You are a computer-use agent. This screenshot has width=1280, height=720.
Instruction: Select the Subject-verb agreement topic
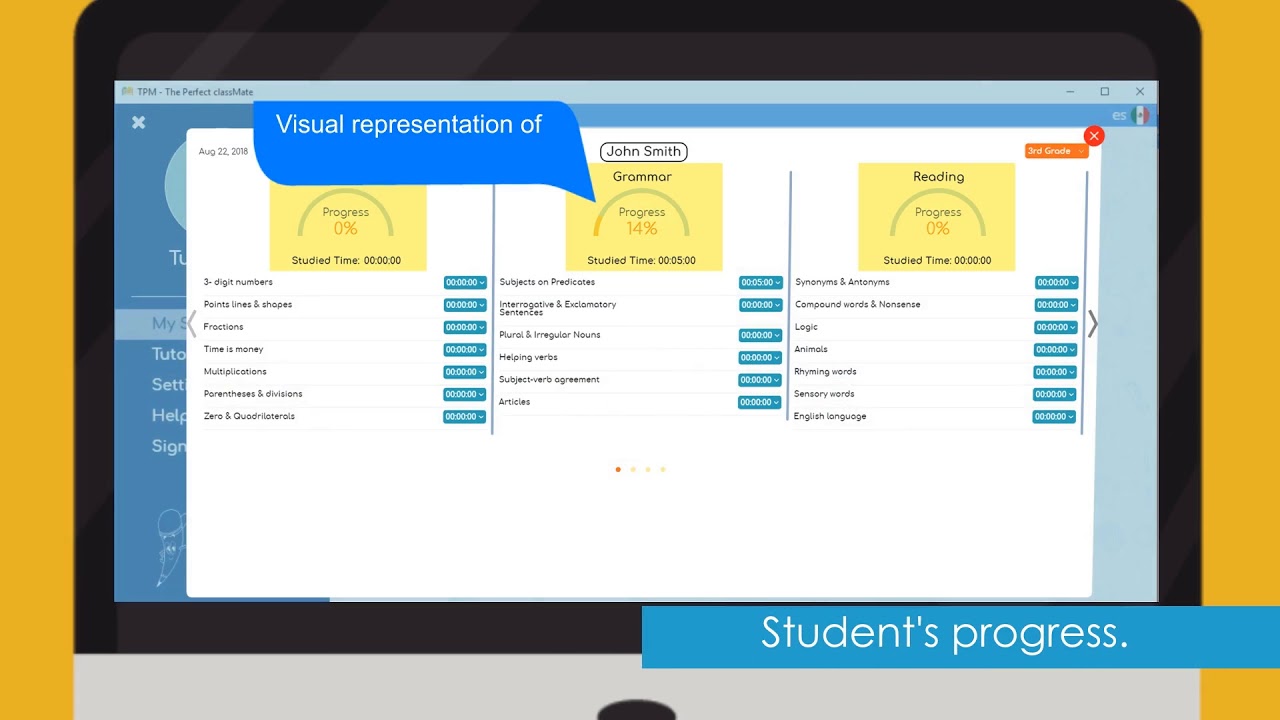(549, 380)
